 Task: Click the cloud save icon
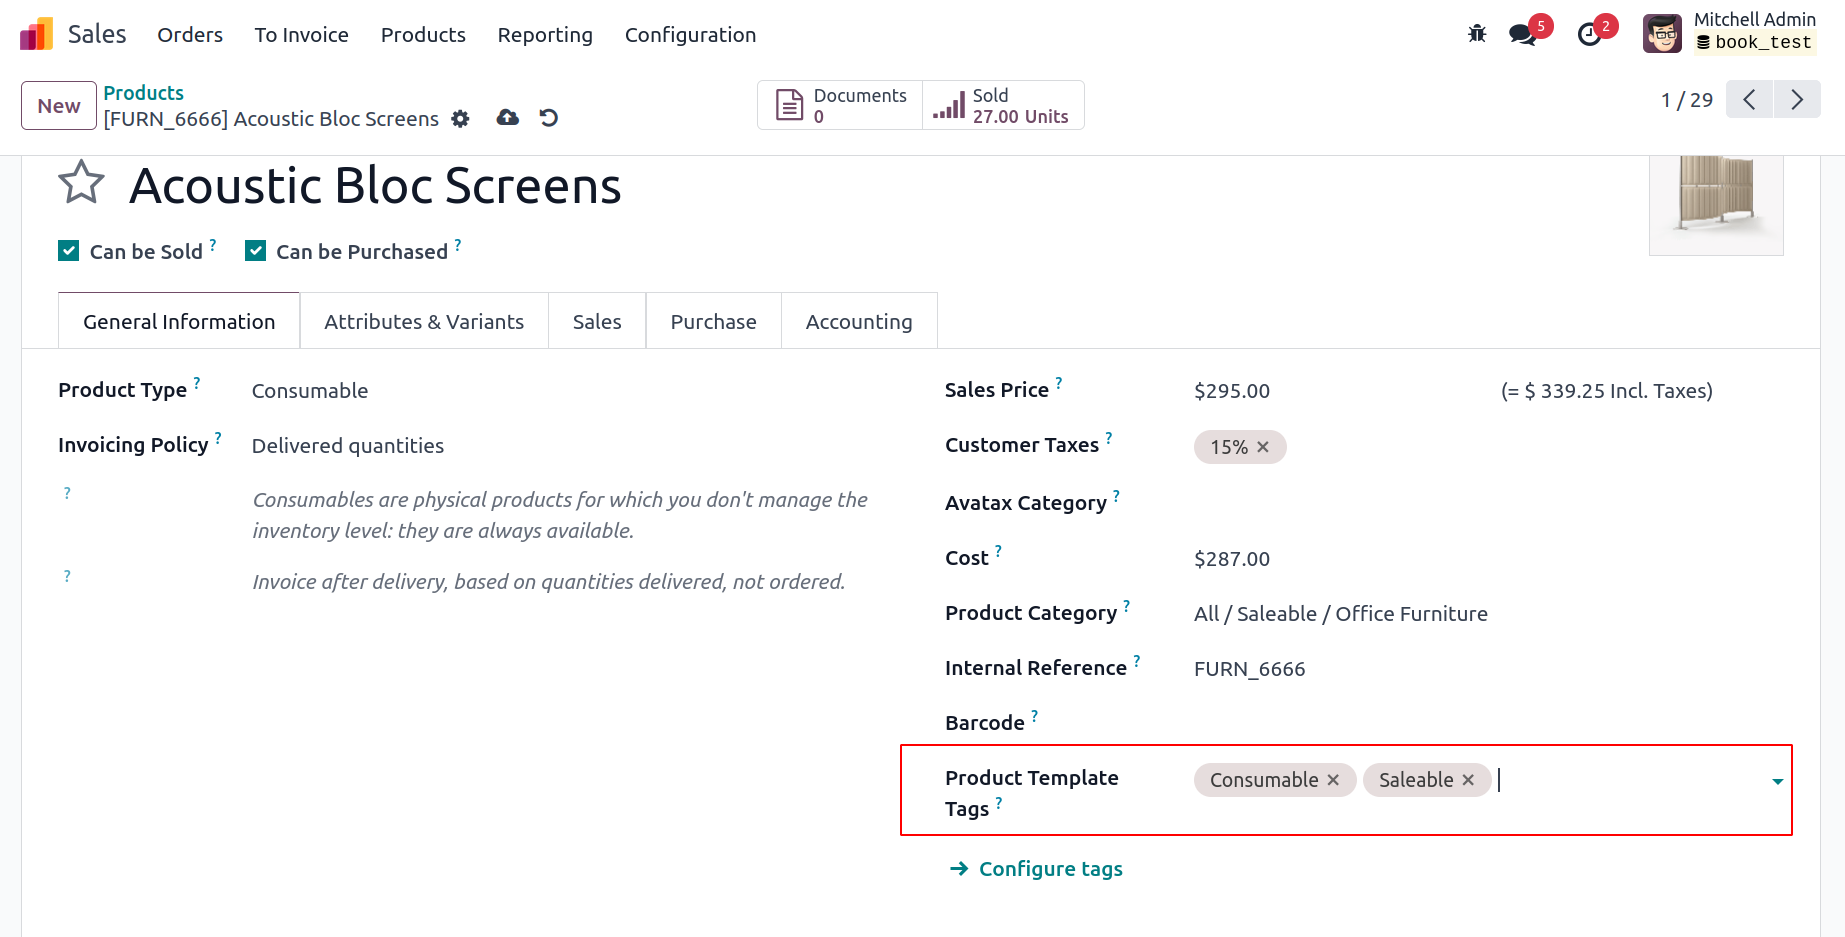point(508,118)
